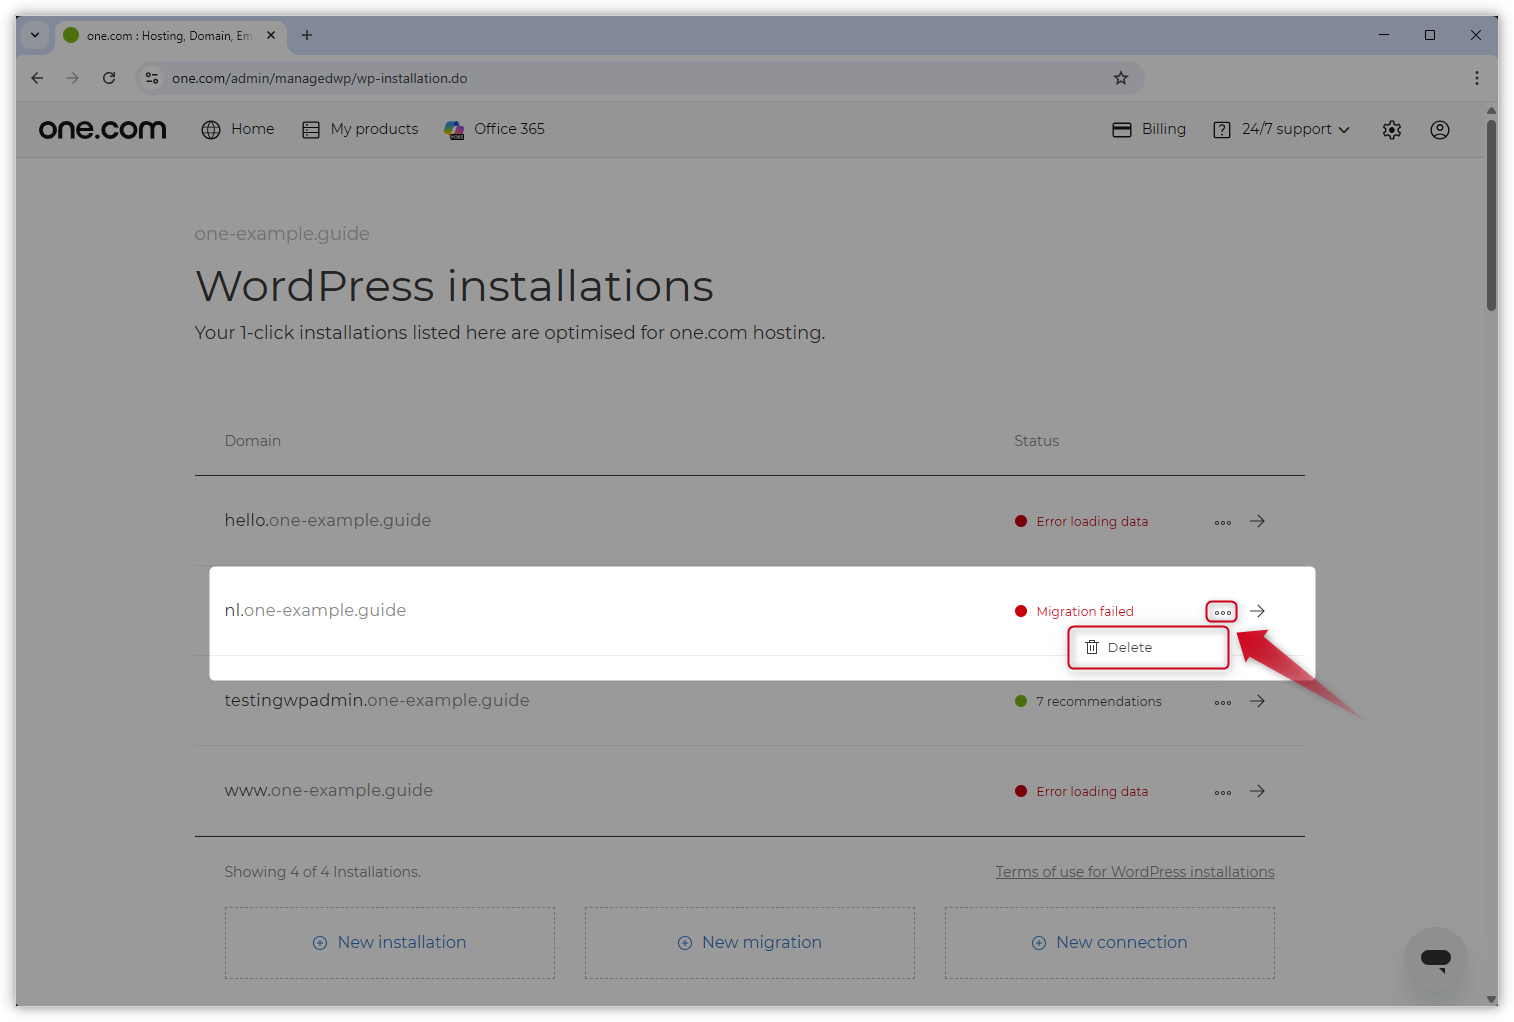Viewport: 1514px width, 1022px height.
Task: Open settings gear icon
Action: [x=1392, y=129]
